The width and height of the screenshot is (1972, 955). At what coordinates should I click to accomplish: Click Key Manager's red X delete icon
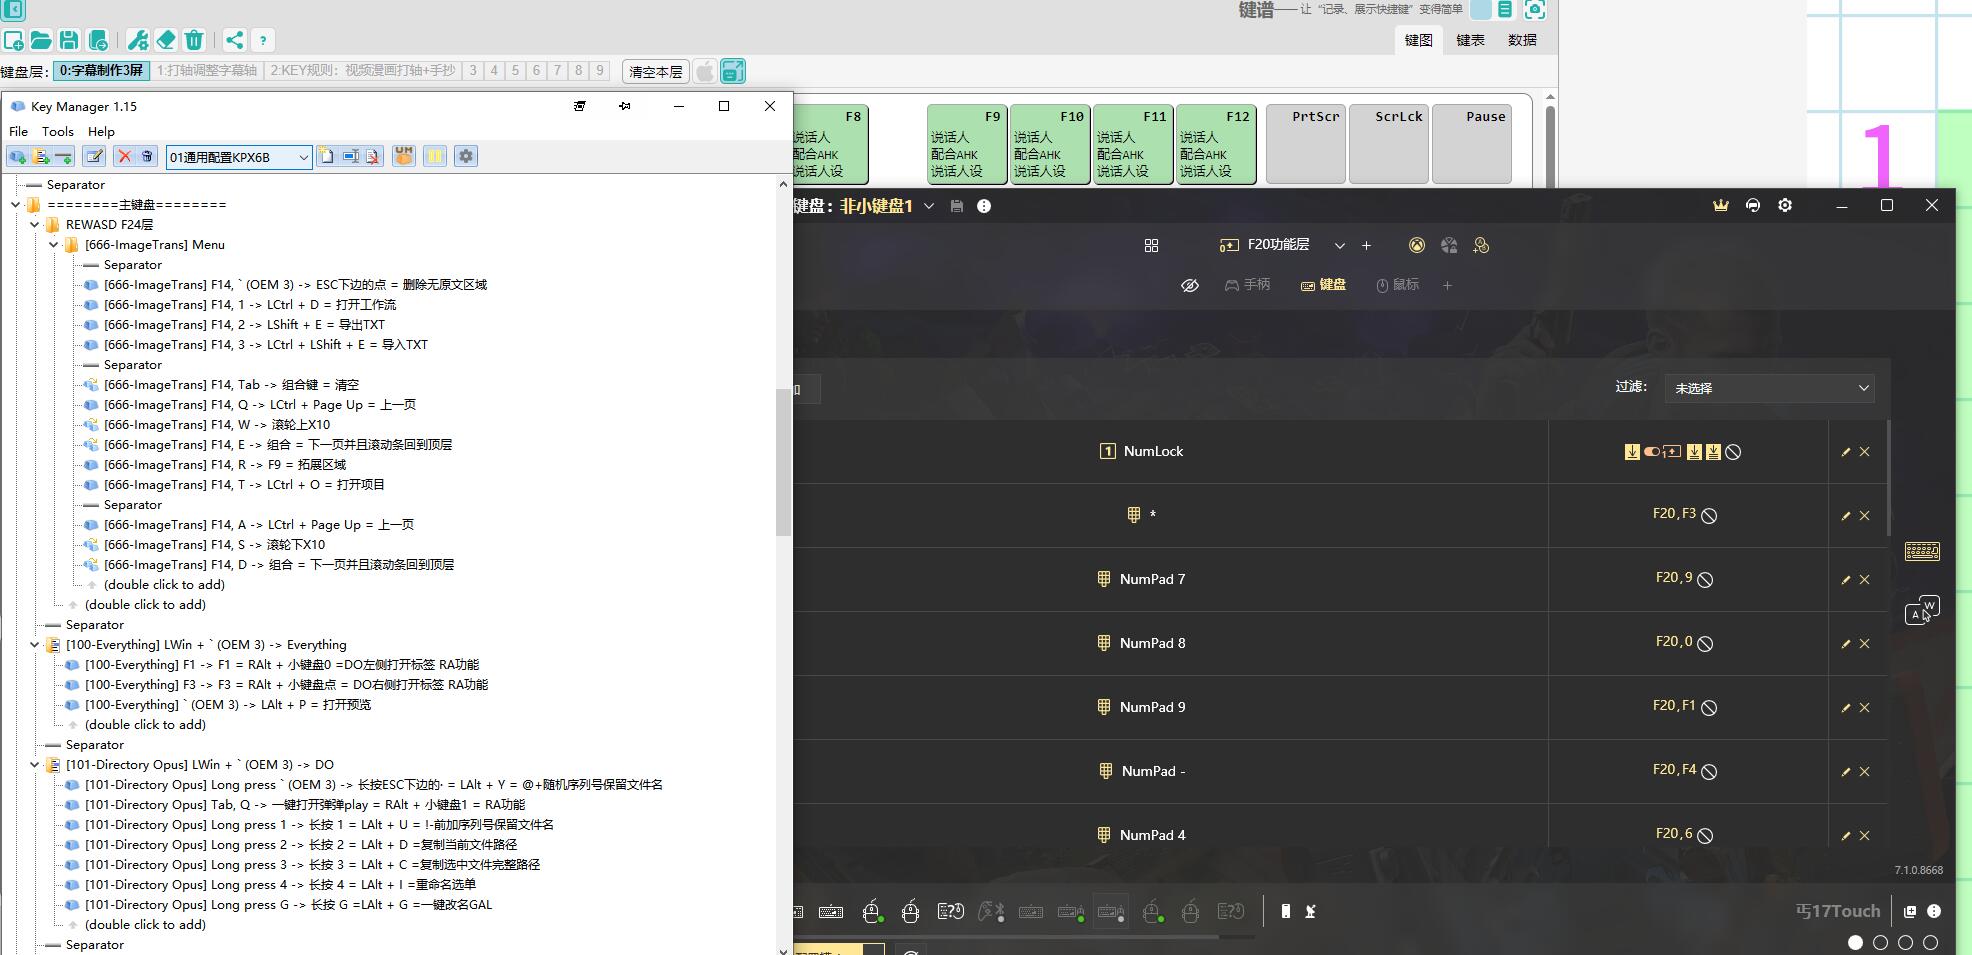click(x=124, y=156)
